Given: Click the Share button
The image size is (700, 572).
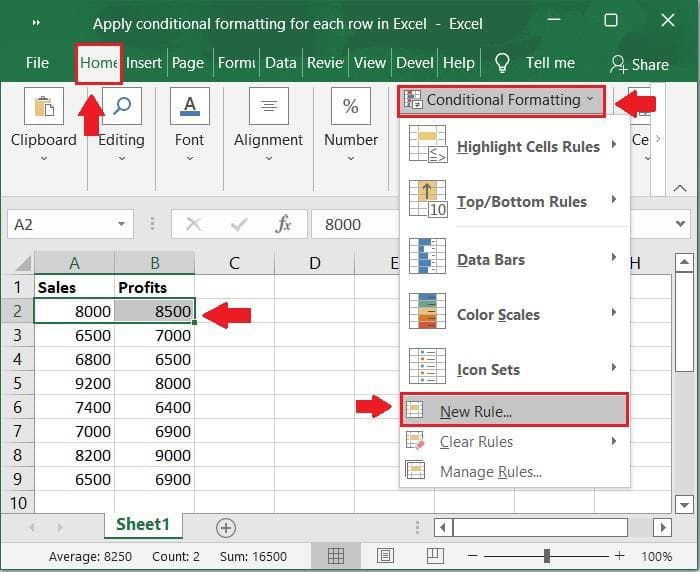Looking at the screenshot, I should pos(639,65).
